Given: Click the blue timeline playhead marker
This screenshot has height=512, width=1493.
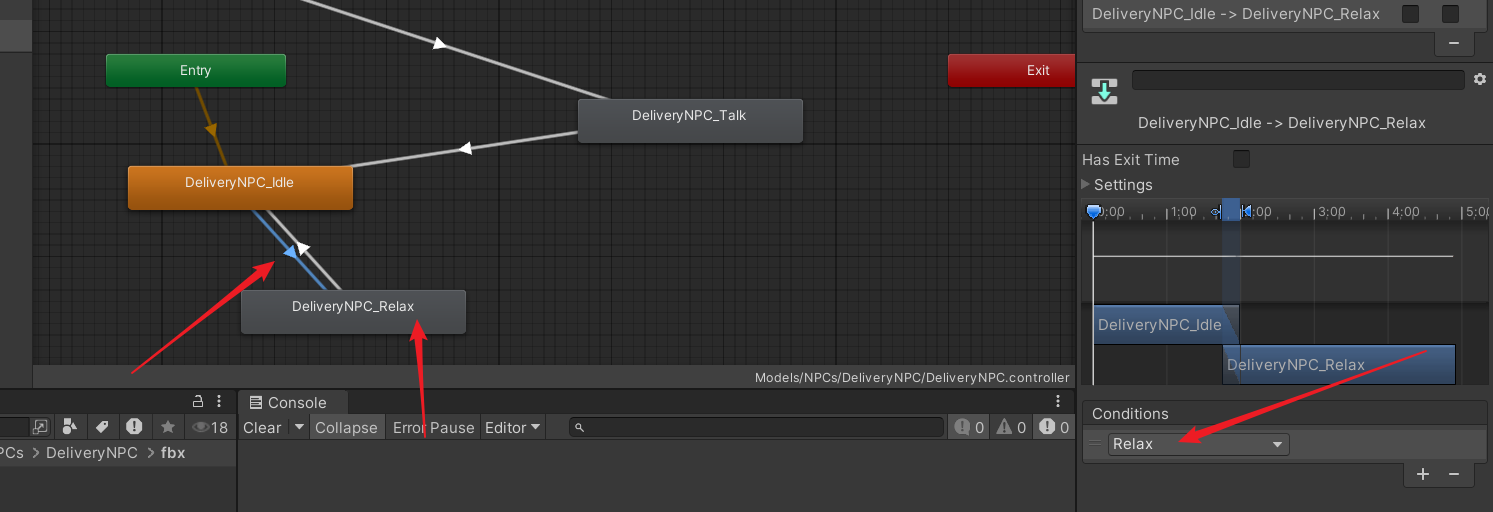Looking at the screenshot, I should tap(1093, 211).
